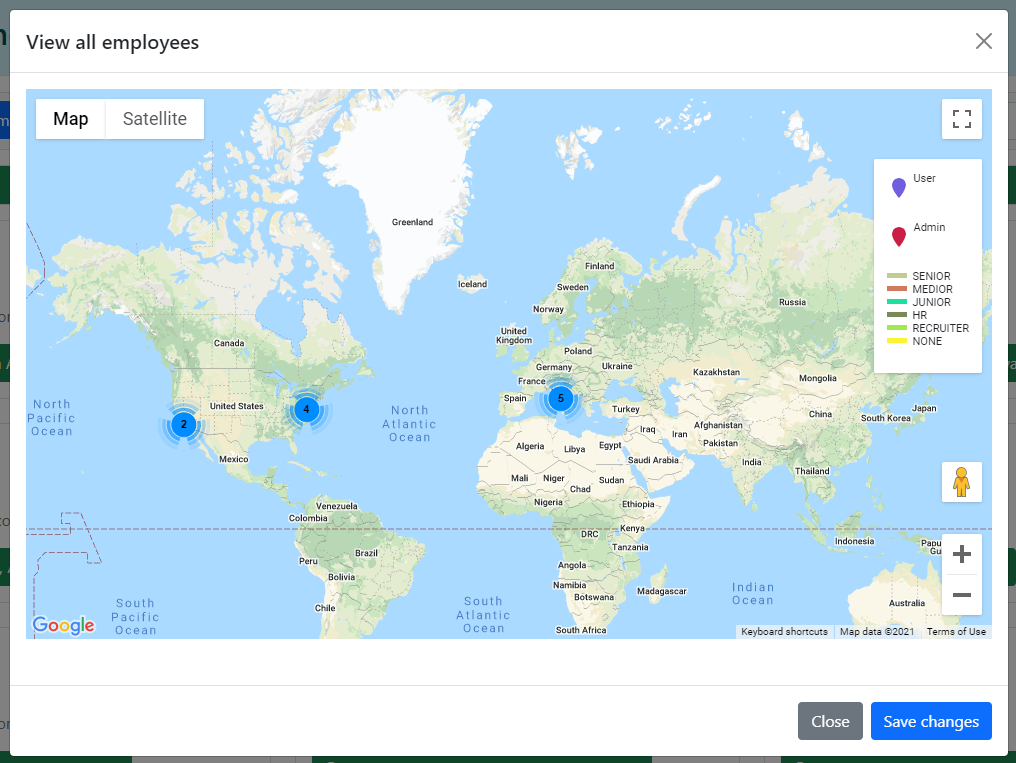Click the User label in legend
Viewport: 1016px width, 763px height.
pyautogui.click(x=924, y=178)
